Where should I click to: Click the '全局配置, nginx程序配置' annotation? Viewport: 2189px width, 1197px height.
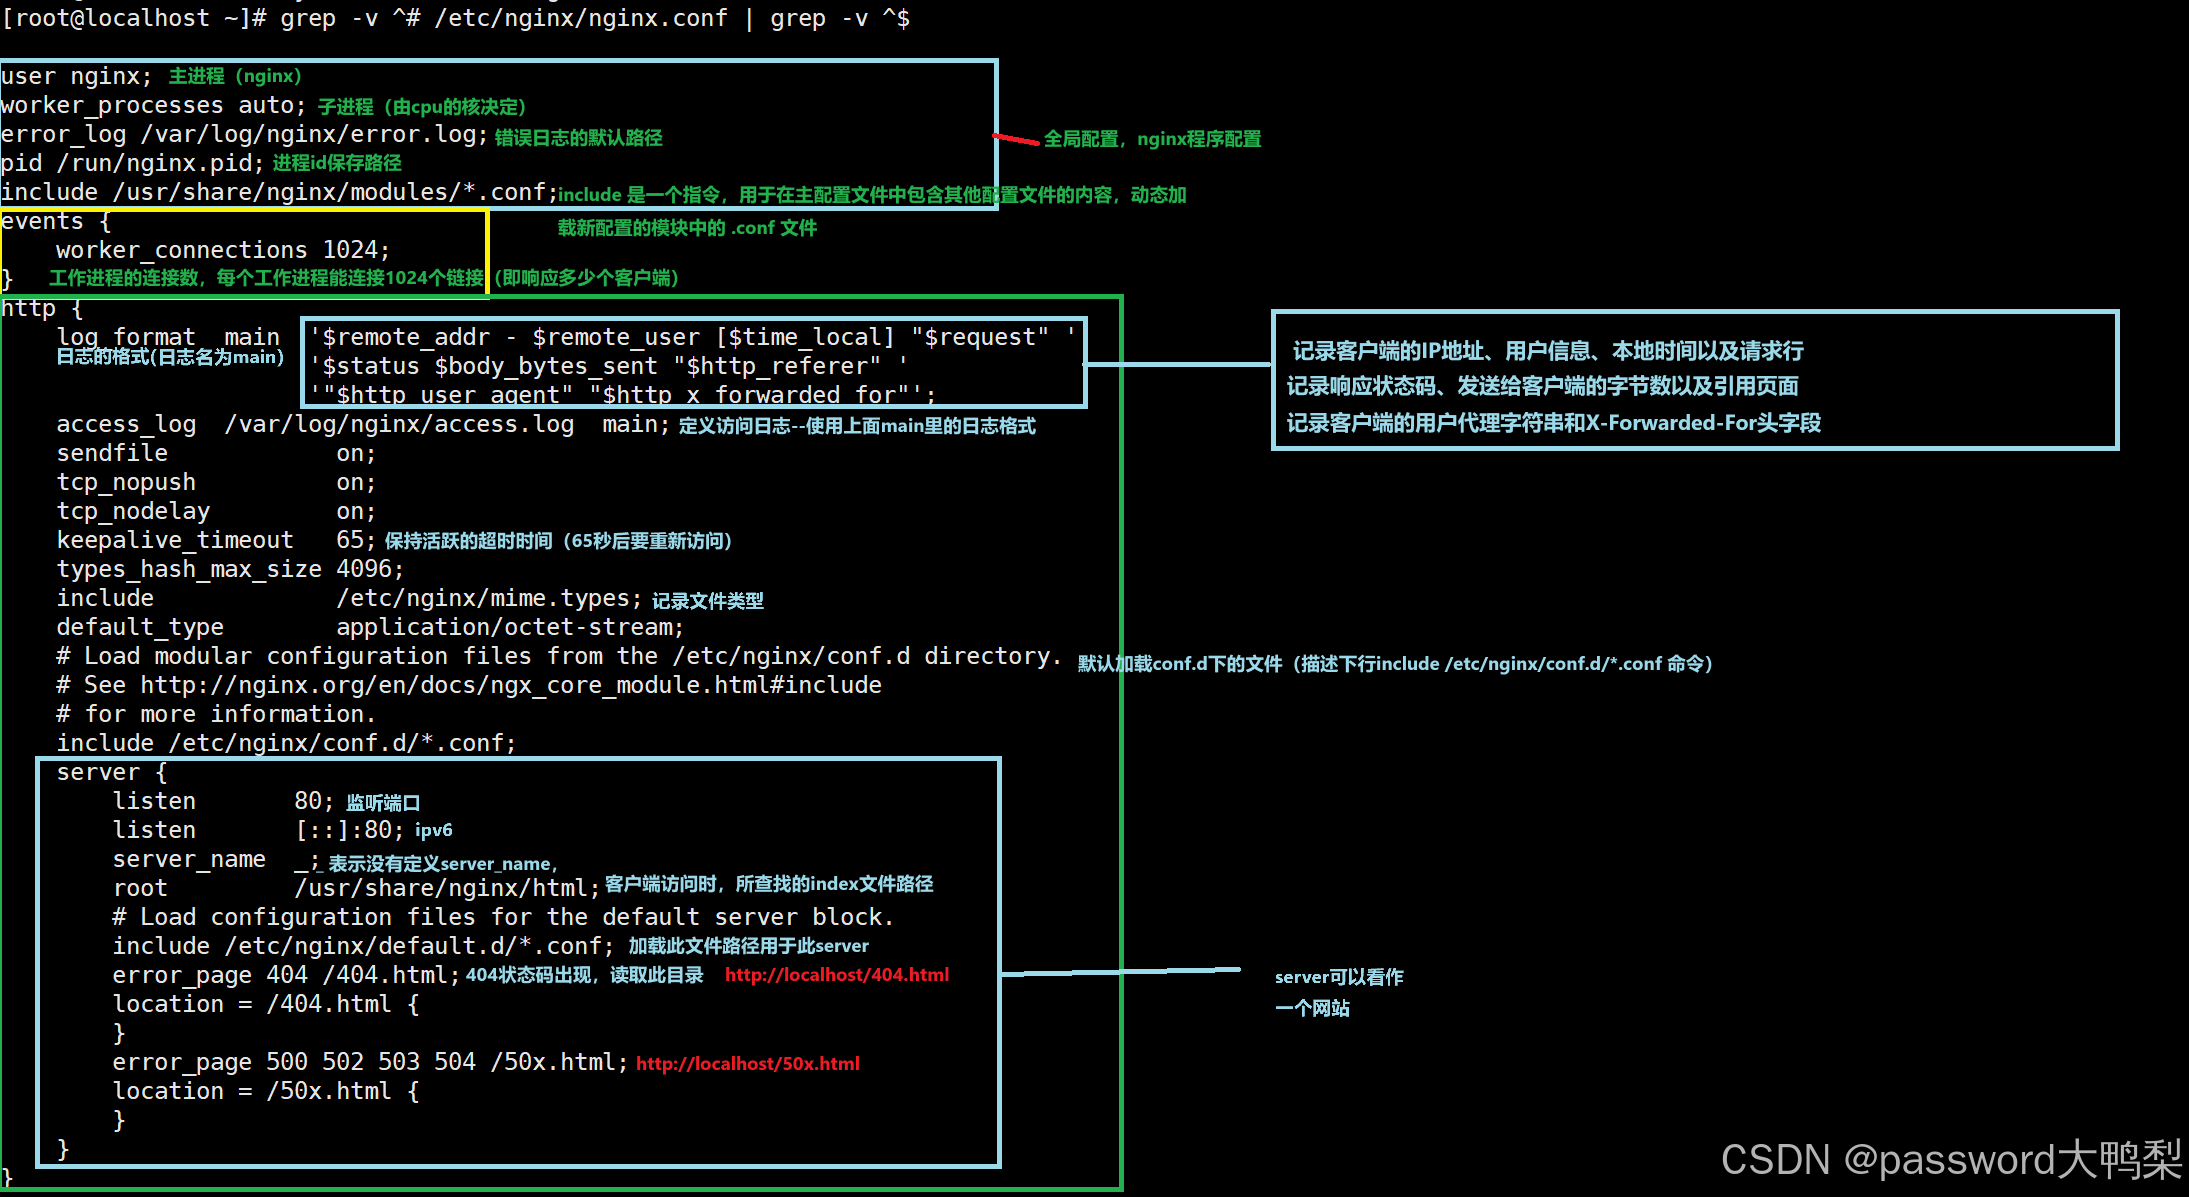(x=1152, y=139)
